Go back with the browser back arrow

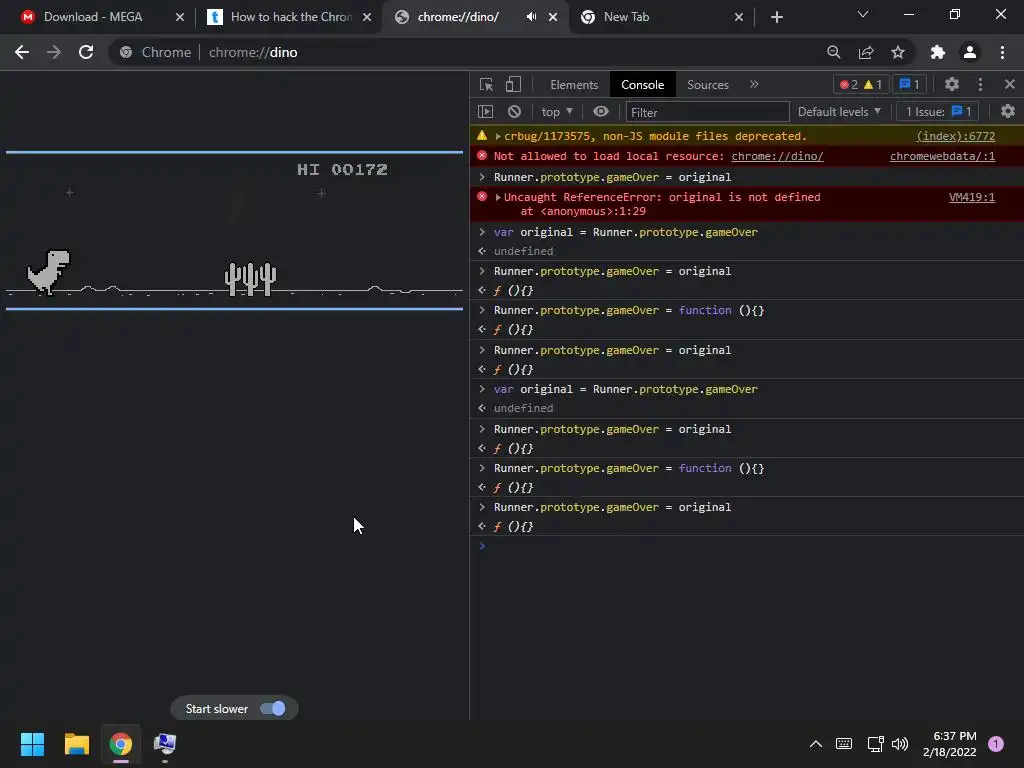click(22, 52)
